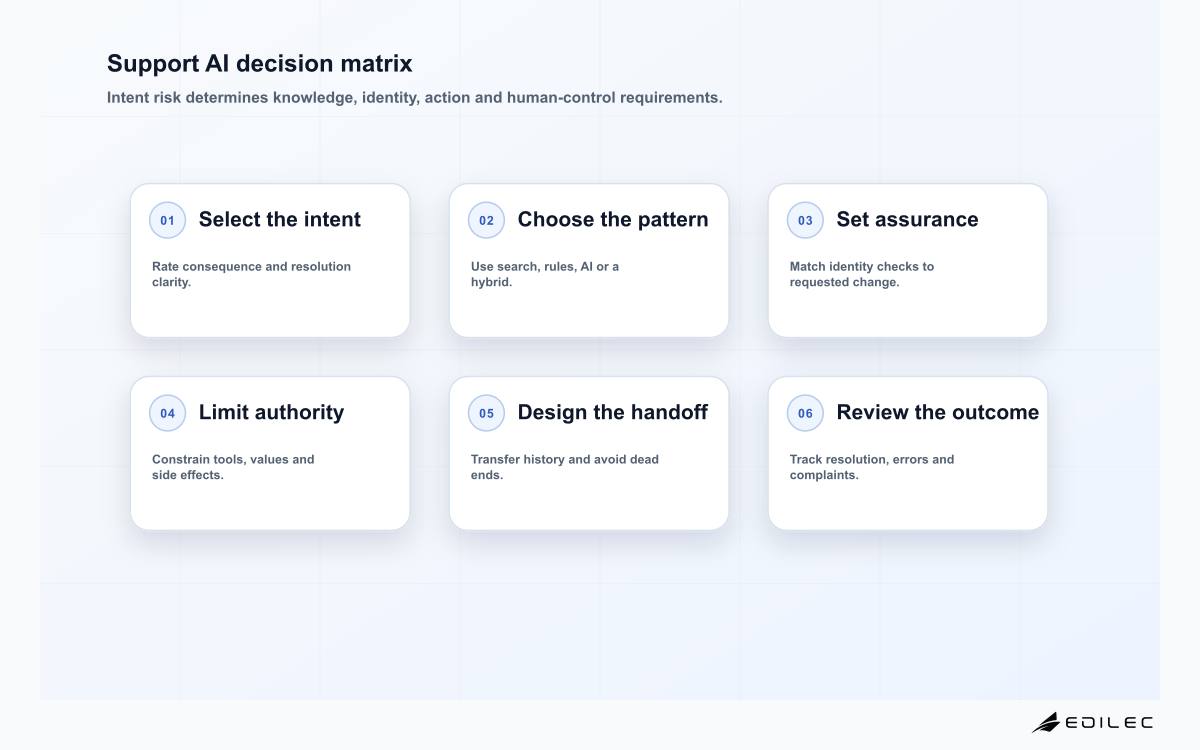1200x750 pixels.
Task: Click the 03 step number badge
Action: click(805, 220)
